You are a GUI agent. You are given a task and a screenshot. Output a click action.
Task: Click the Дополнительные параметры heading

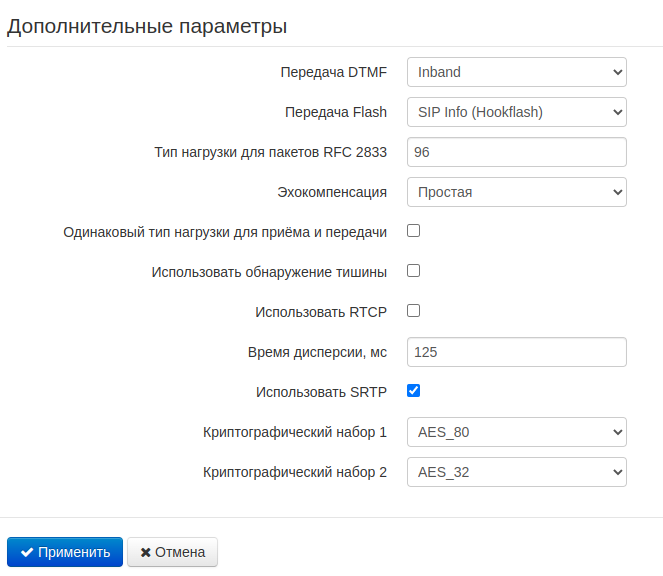[147, 27]
